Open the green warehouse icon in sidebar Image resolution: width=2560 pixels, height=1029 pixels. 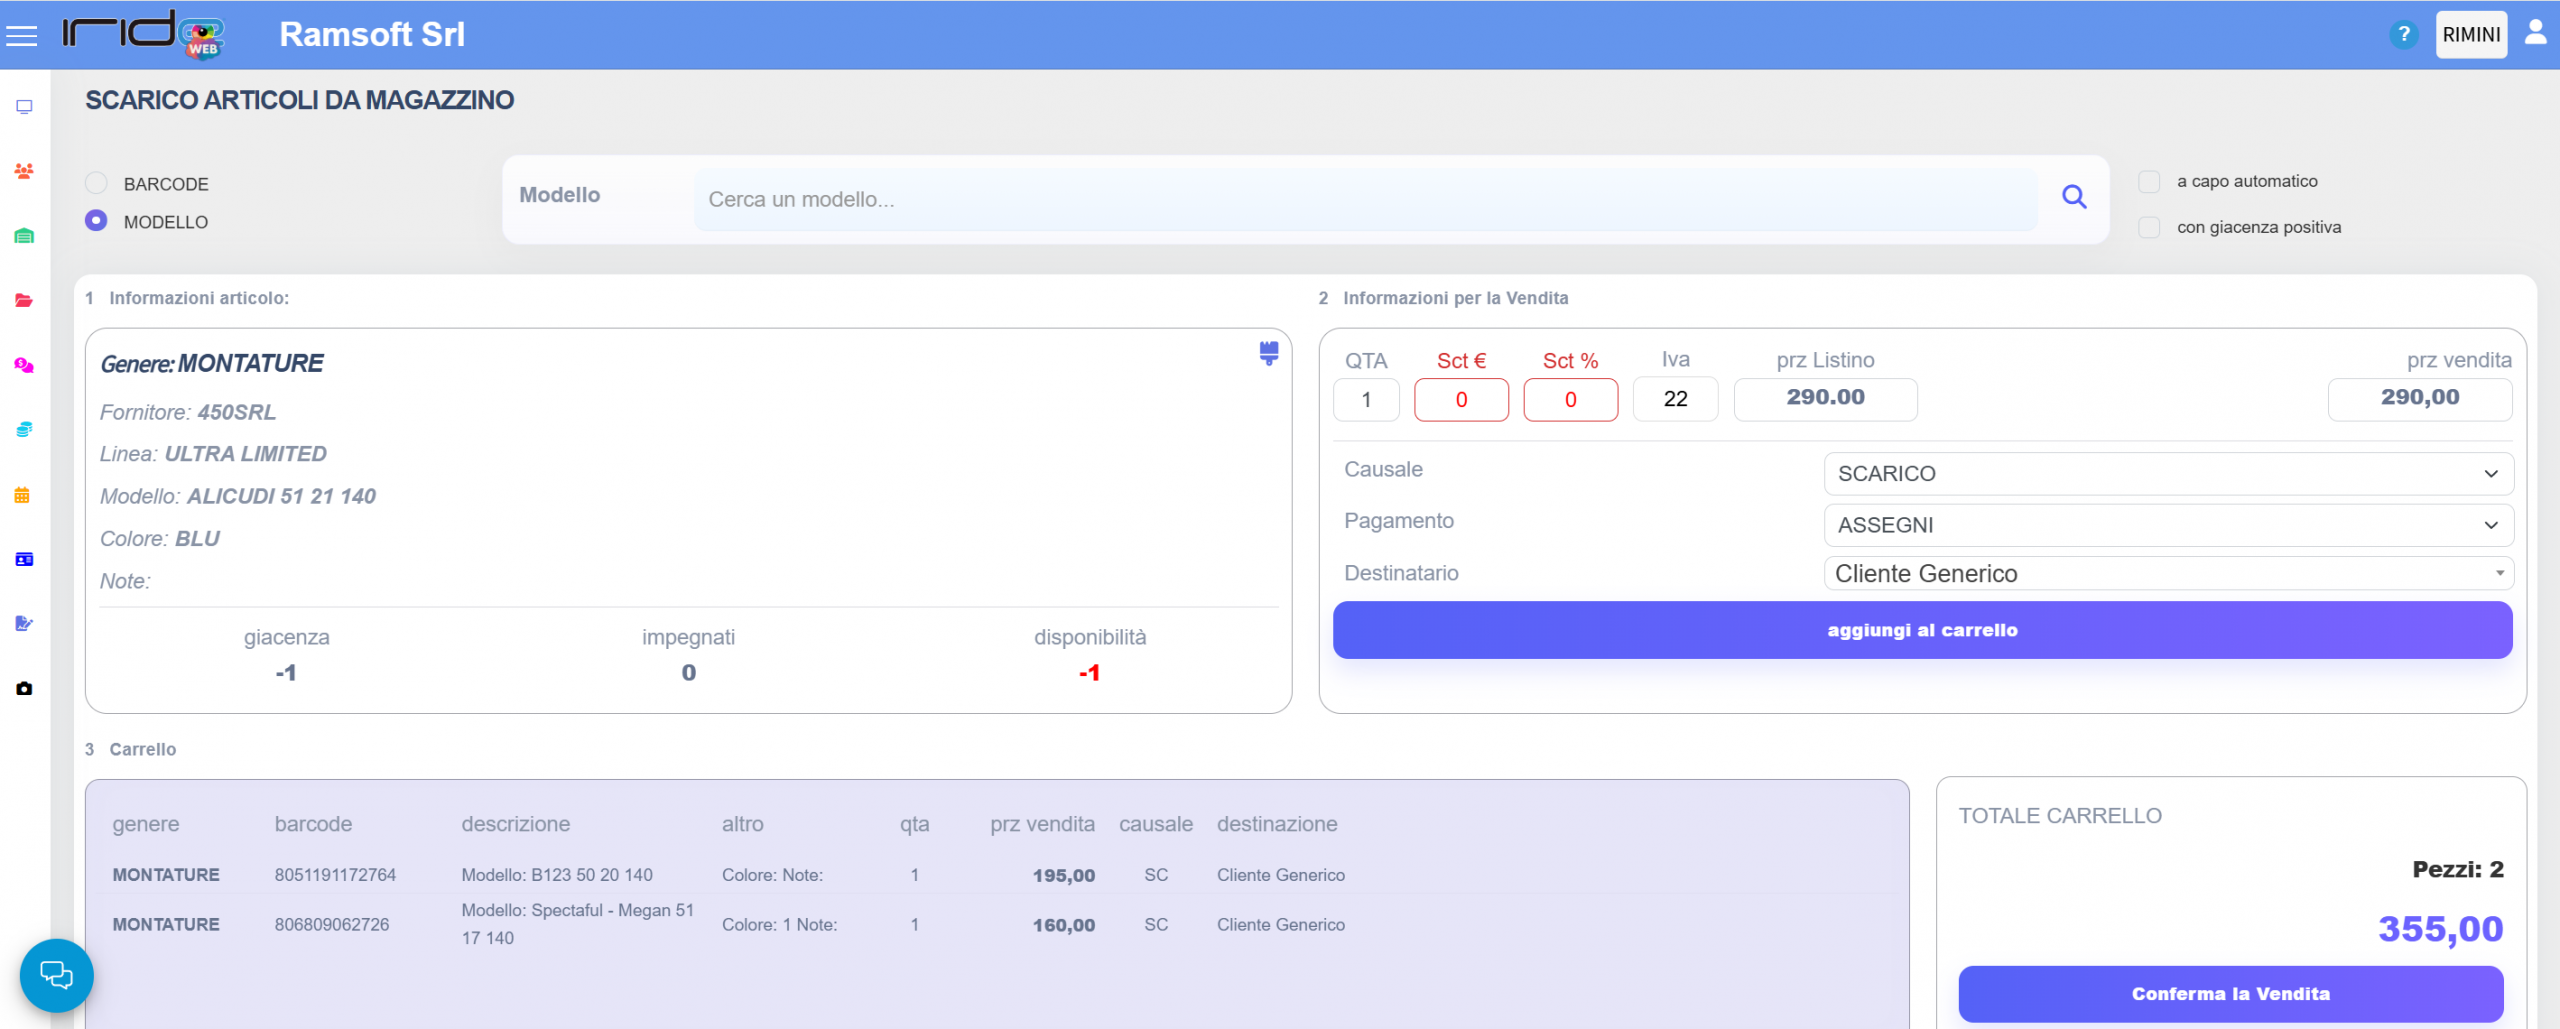click(24, 236)
